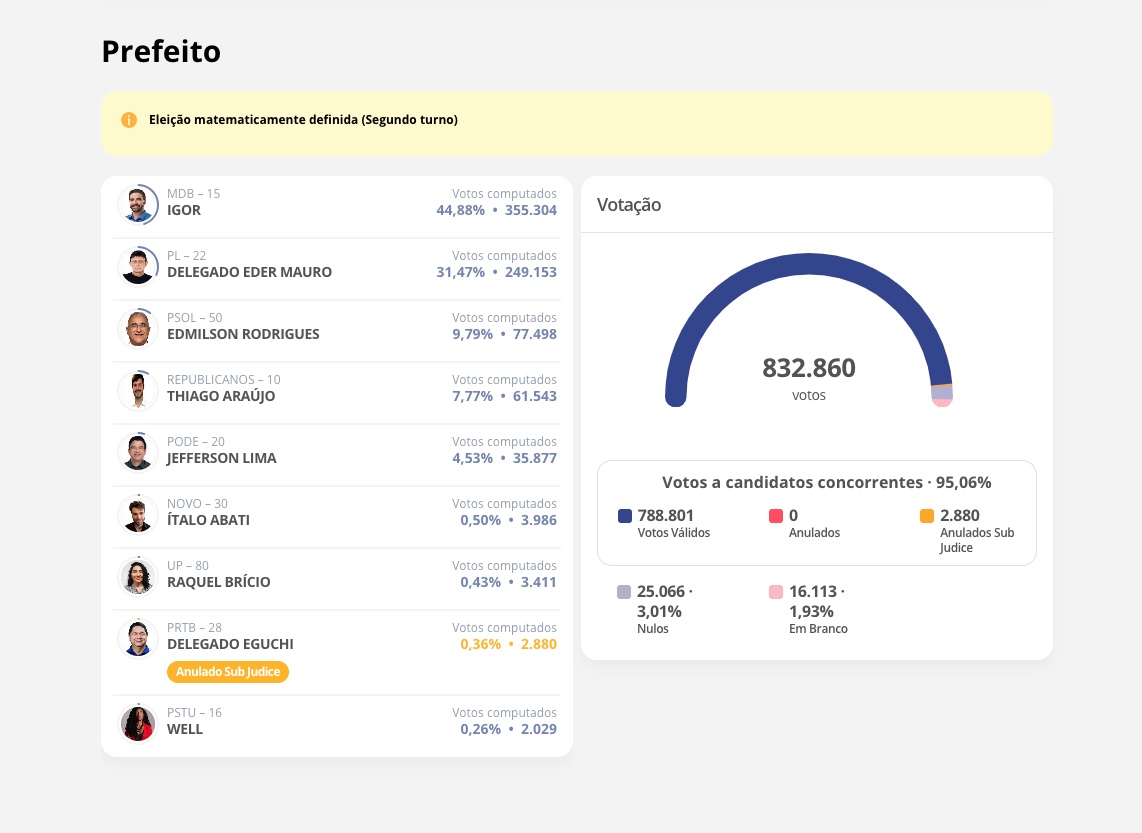
Task: Open Jefferson Lima's avatar image
Action: tap(138, 452)
